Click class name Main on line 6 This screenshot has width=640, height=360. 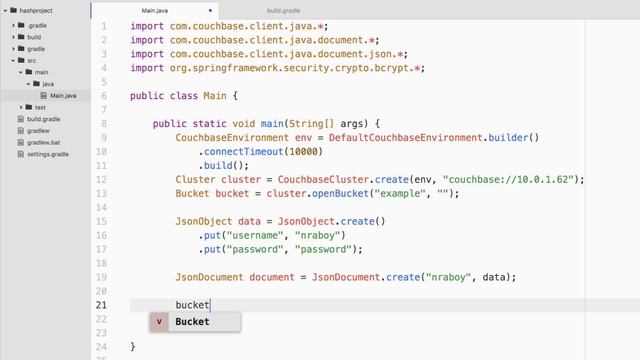(x=215, y=96)
